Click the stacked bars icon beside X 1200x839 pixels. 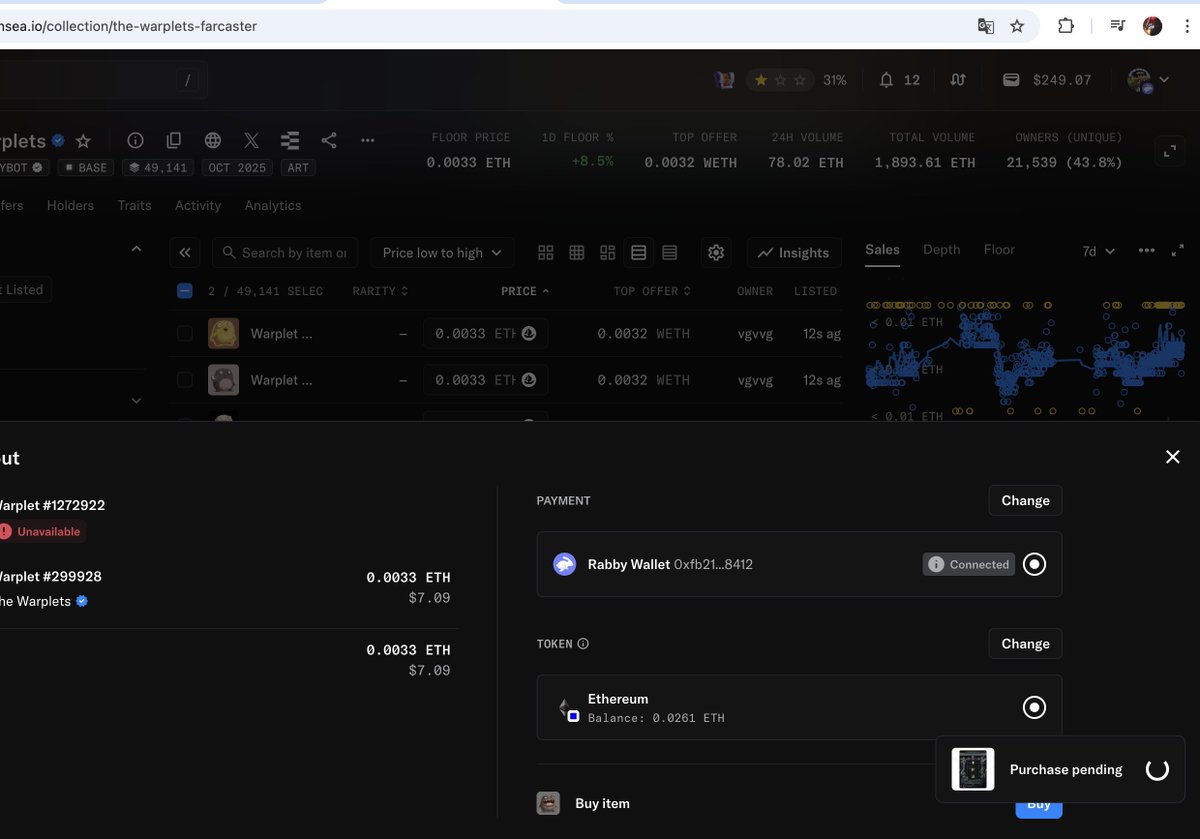coord(290,141)
